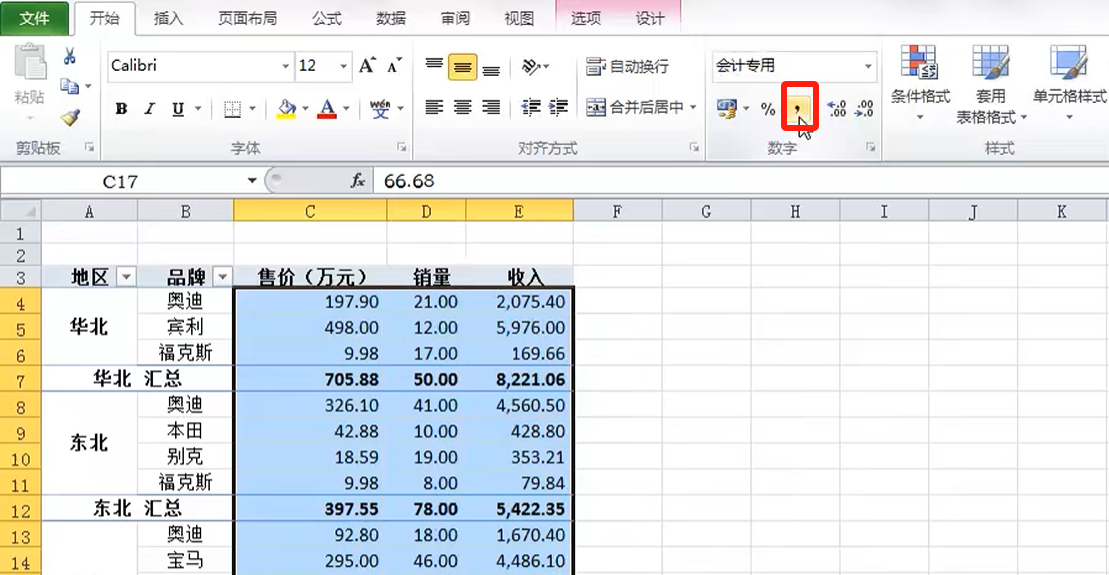Open font size dropdown
This screenshot has height=575, width=1109.
[x=343, y=66]
